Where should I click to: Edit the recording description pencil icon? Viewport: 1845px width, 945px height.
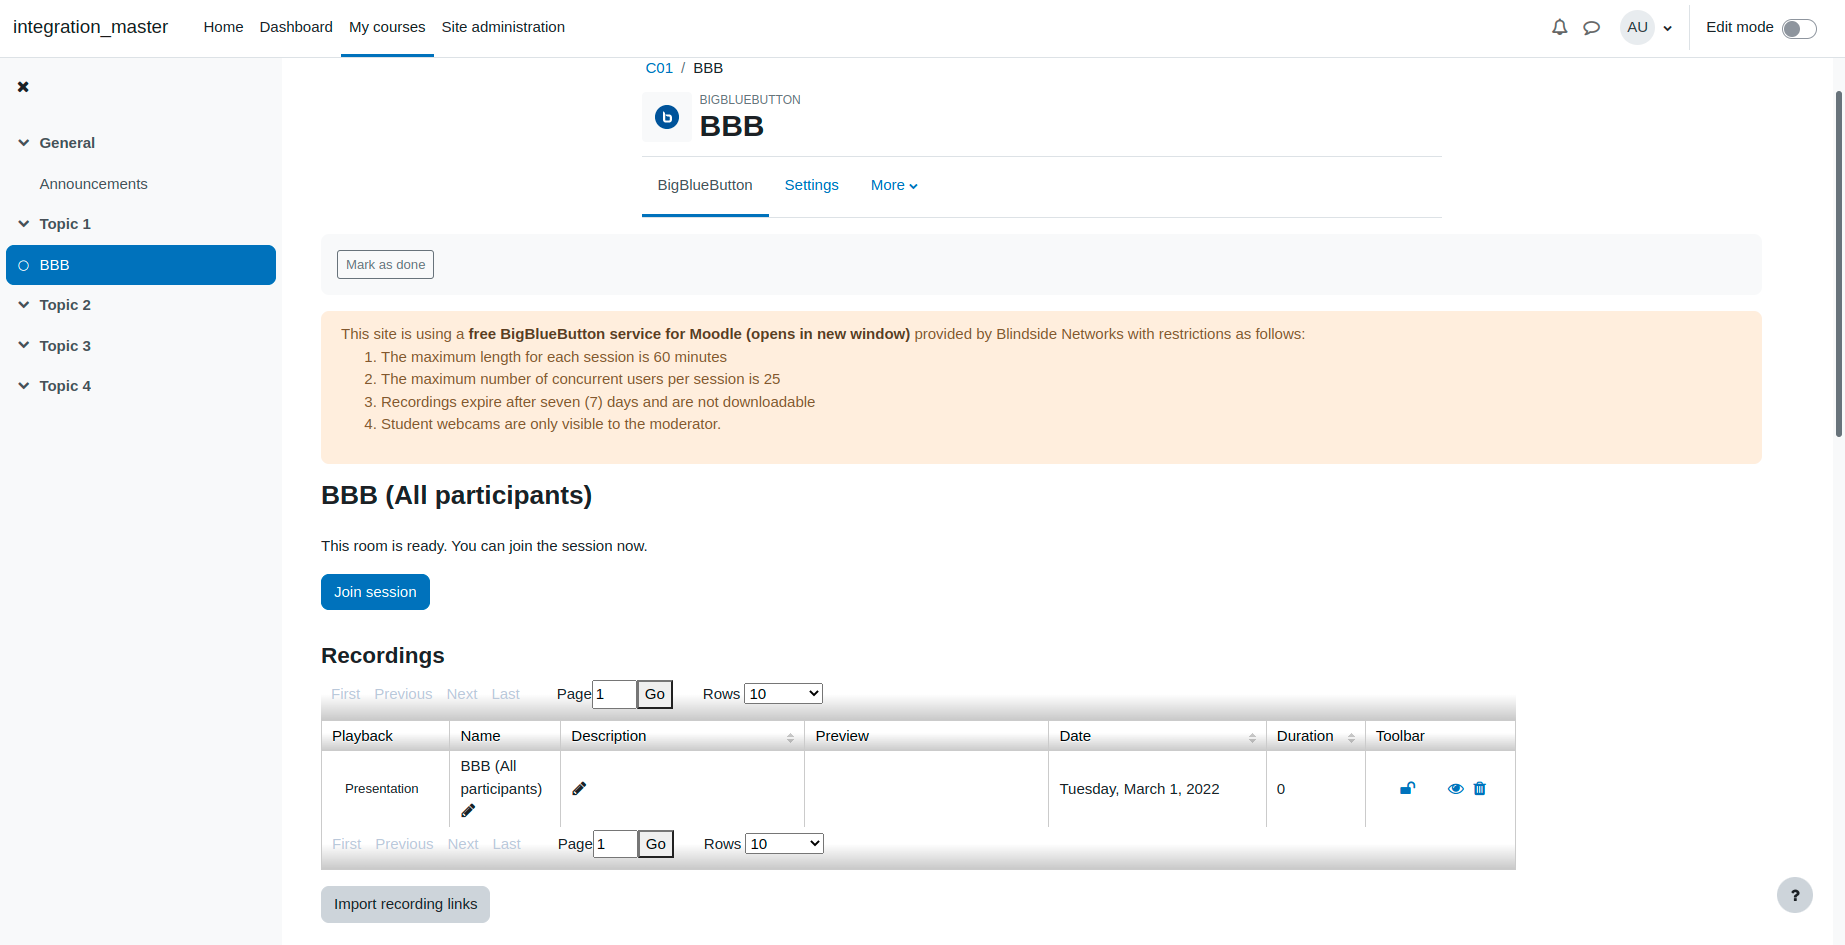[x=579, y=789]
